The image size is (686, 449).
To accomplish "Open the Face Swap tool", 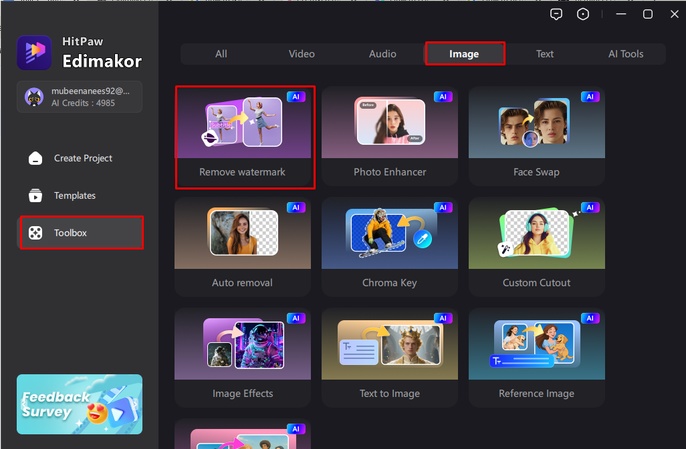I will pyautogui.click(x=536, y=137).
